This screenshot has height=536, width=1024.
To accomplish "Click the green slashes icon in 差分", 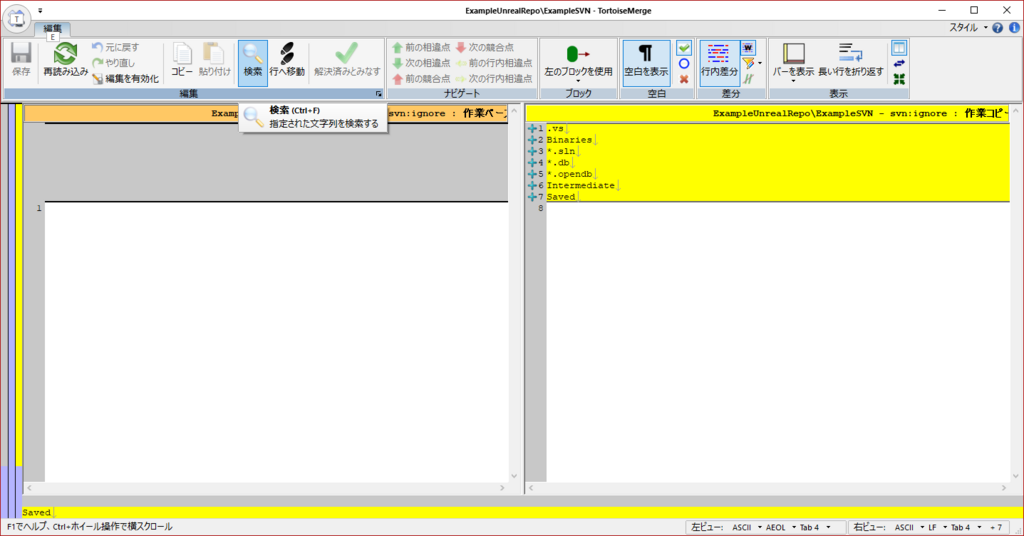I will pyautogui.click(x=748, y=79).
